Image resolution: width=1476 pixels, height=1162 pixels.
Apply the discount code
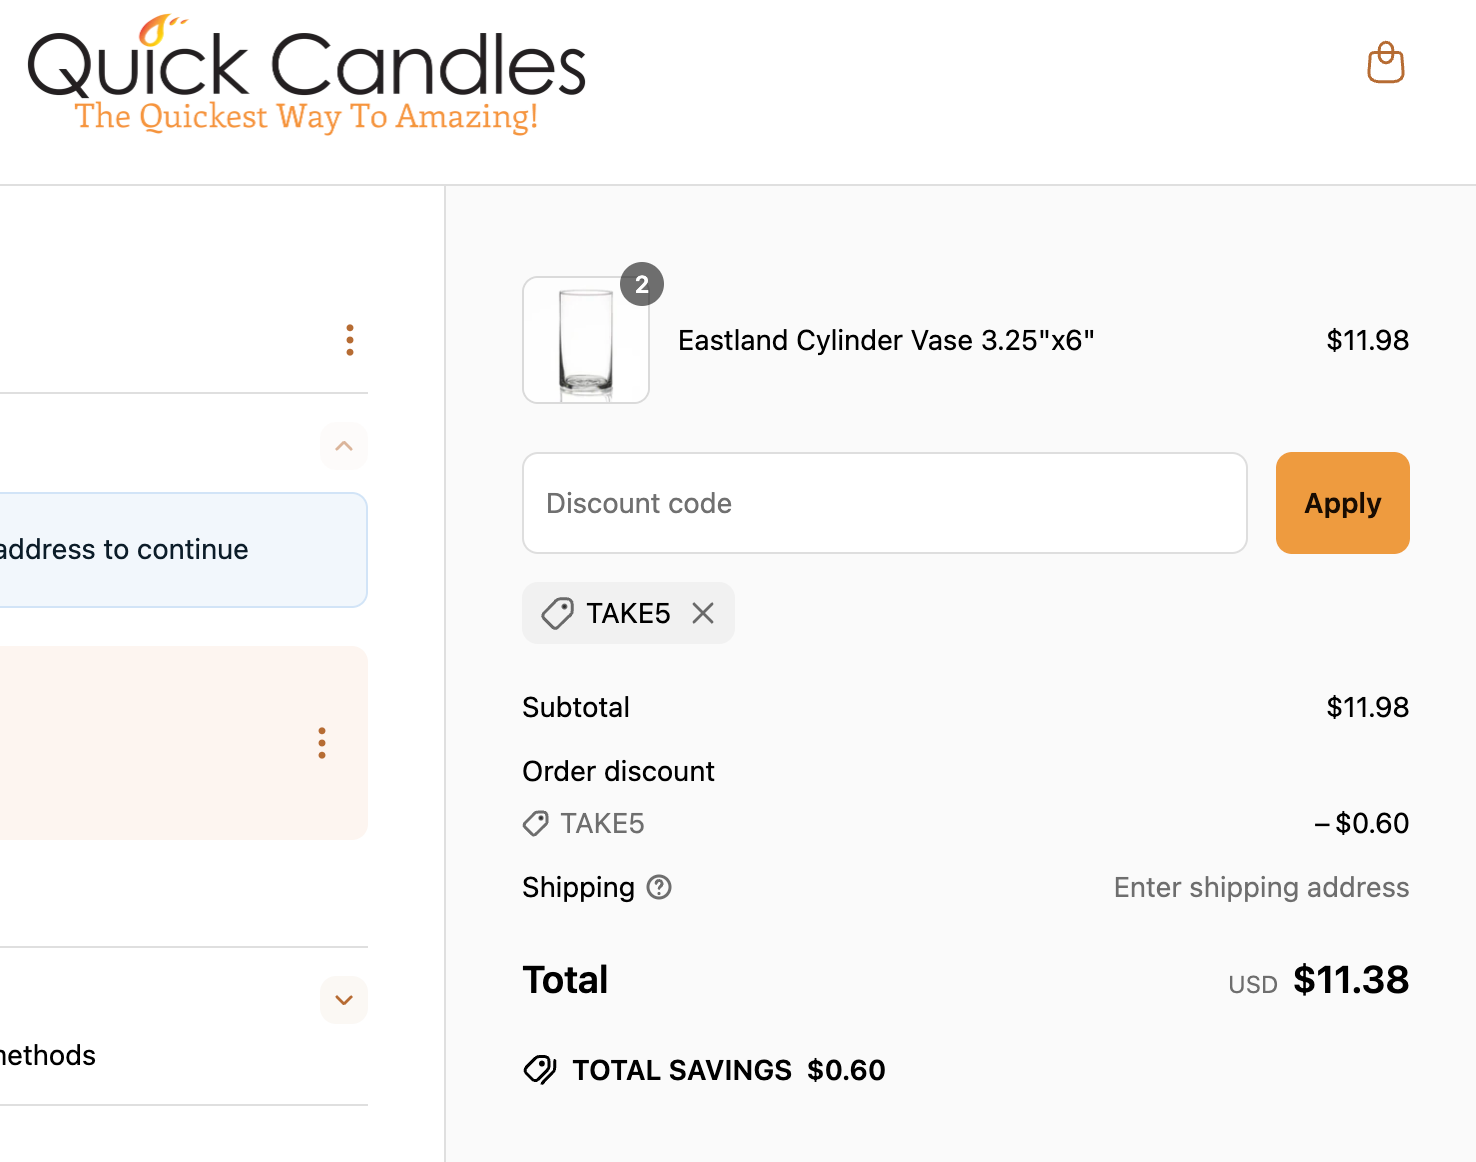pyautogui.click(x=1342, y=503)
